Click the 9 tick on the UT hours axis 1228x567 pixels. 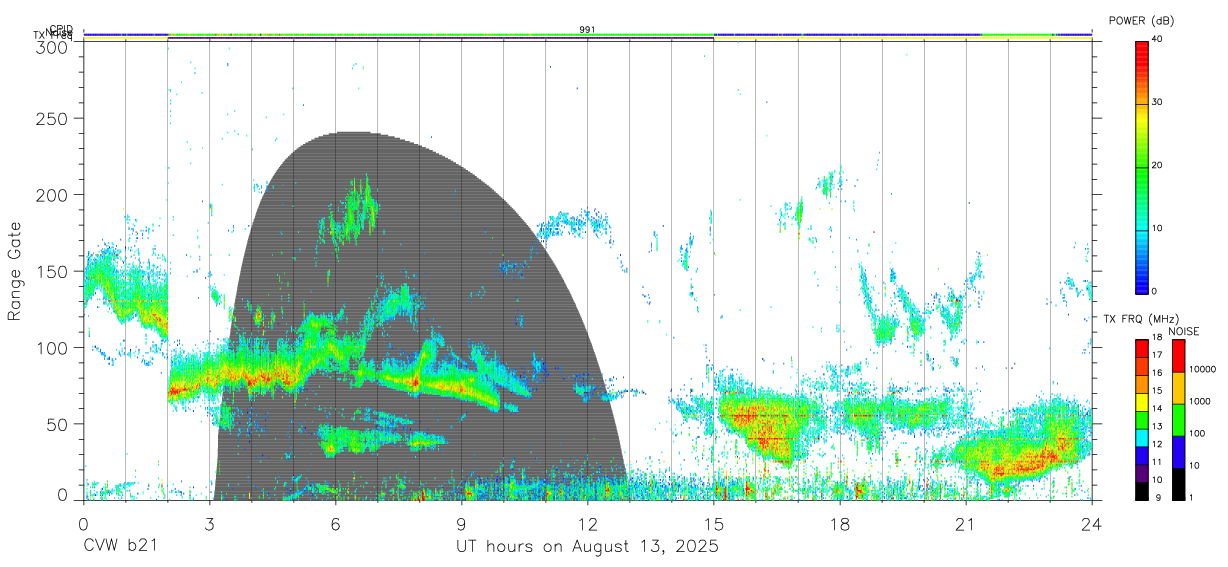tap(462, 523)
